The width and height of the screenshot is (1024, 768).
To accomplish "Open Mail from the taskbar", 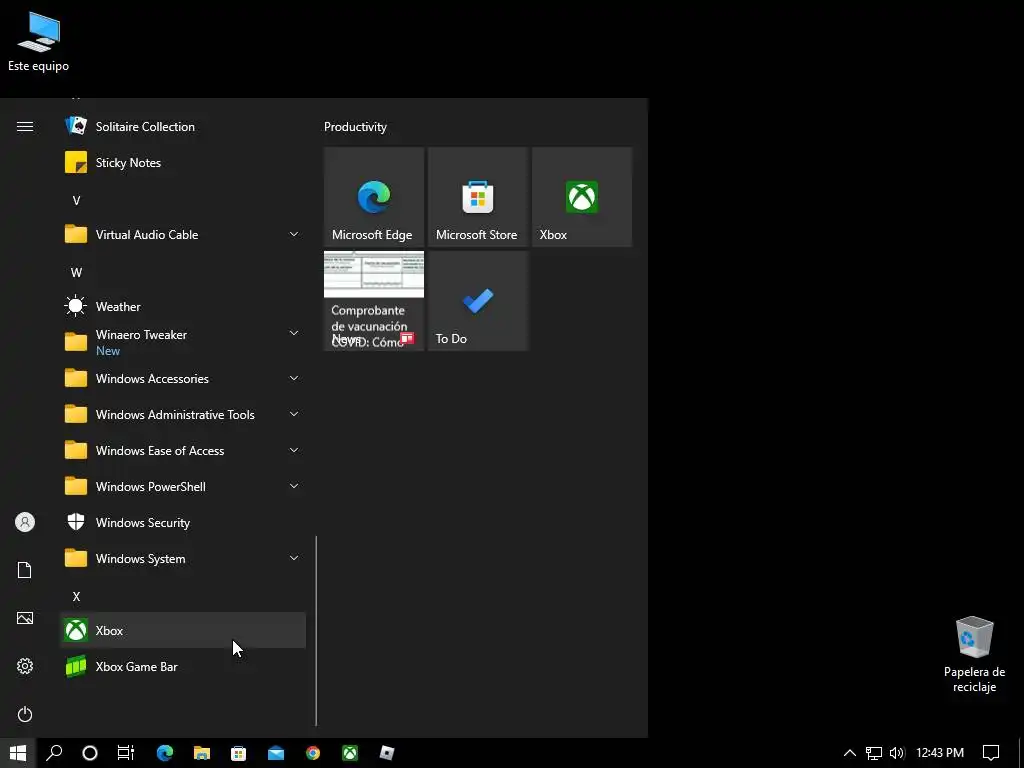I will [x=276, y=753].
